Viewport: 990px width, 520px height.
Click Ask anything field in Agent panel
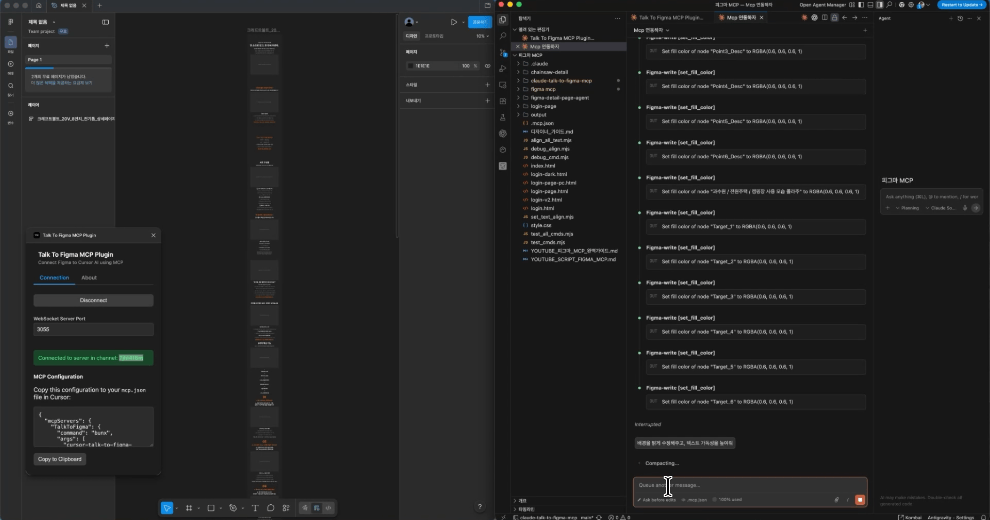(931, 197)
